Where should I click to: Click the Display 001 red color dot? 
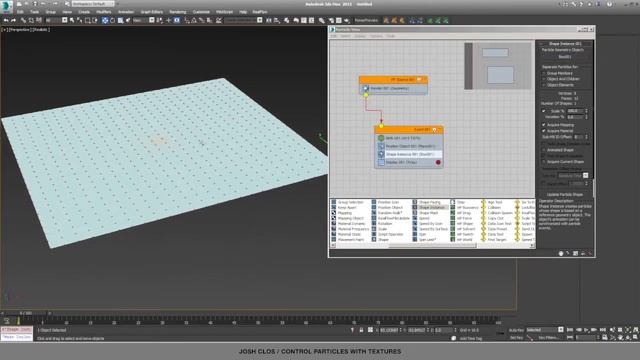coord(438,162)
